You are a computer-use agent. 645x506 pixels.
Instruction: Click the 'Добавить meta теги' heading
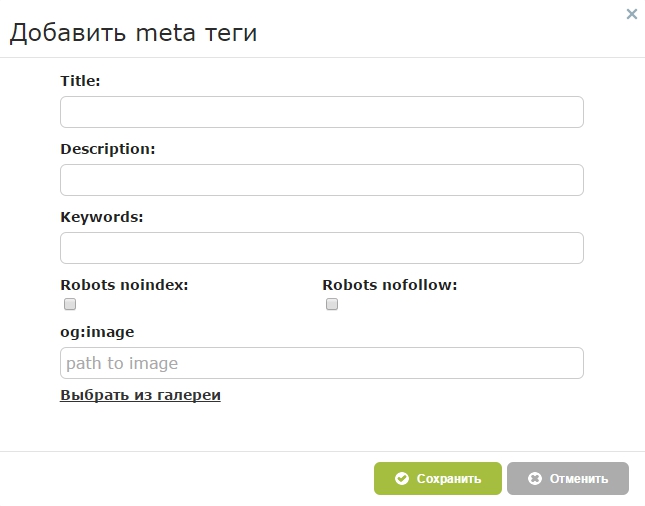[x=133, y=33]
